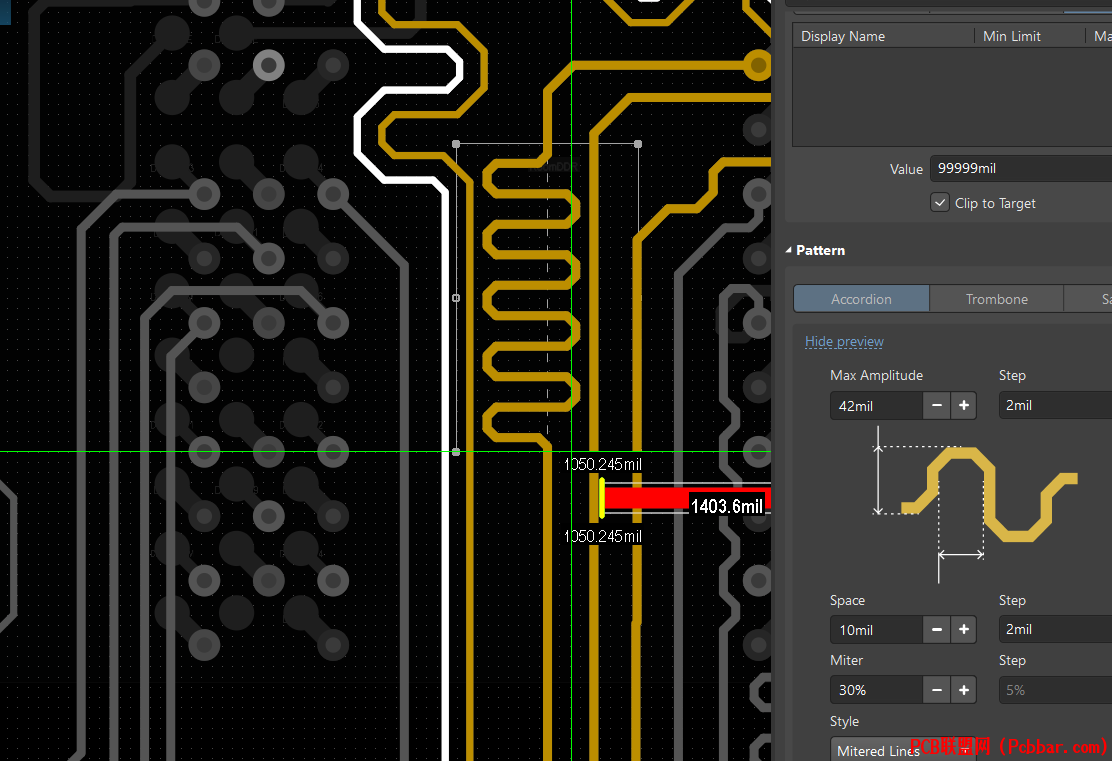Switch to the Trombone pattern tab
This screenshot has width=1112, height=761.
996,299
